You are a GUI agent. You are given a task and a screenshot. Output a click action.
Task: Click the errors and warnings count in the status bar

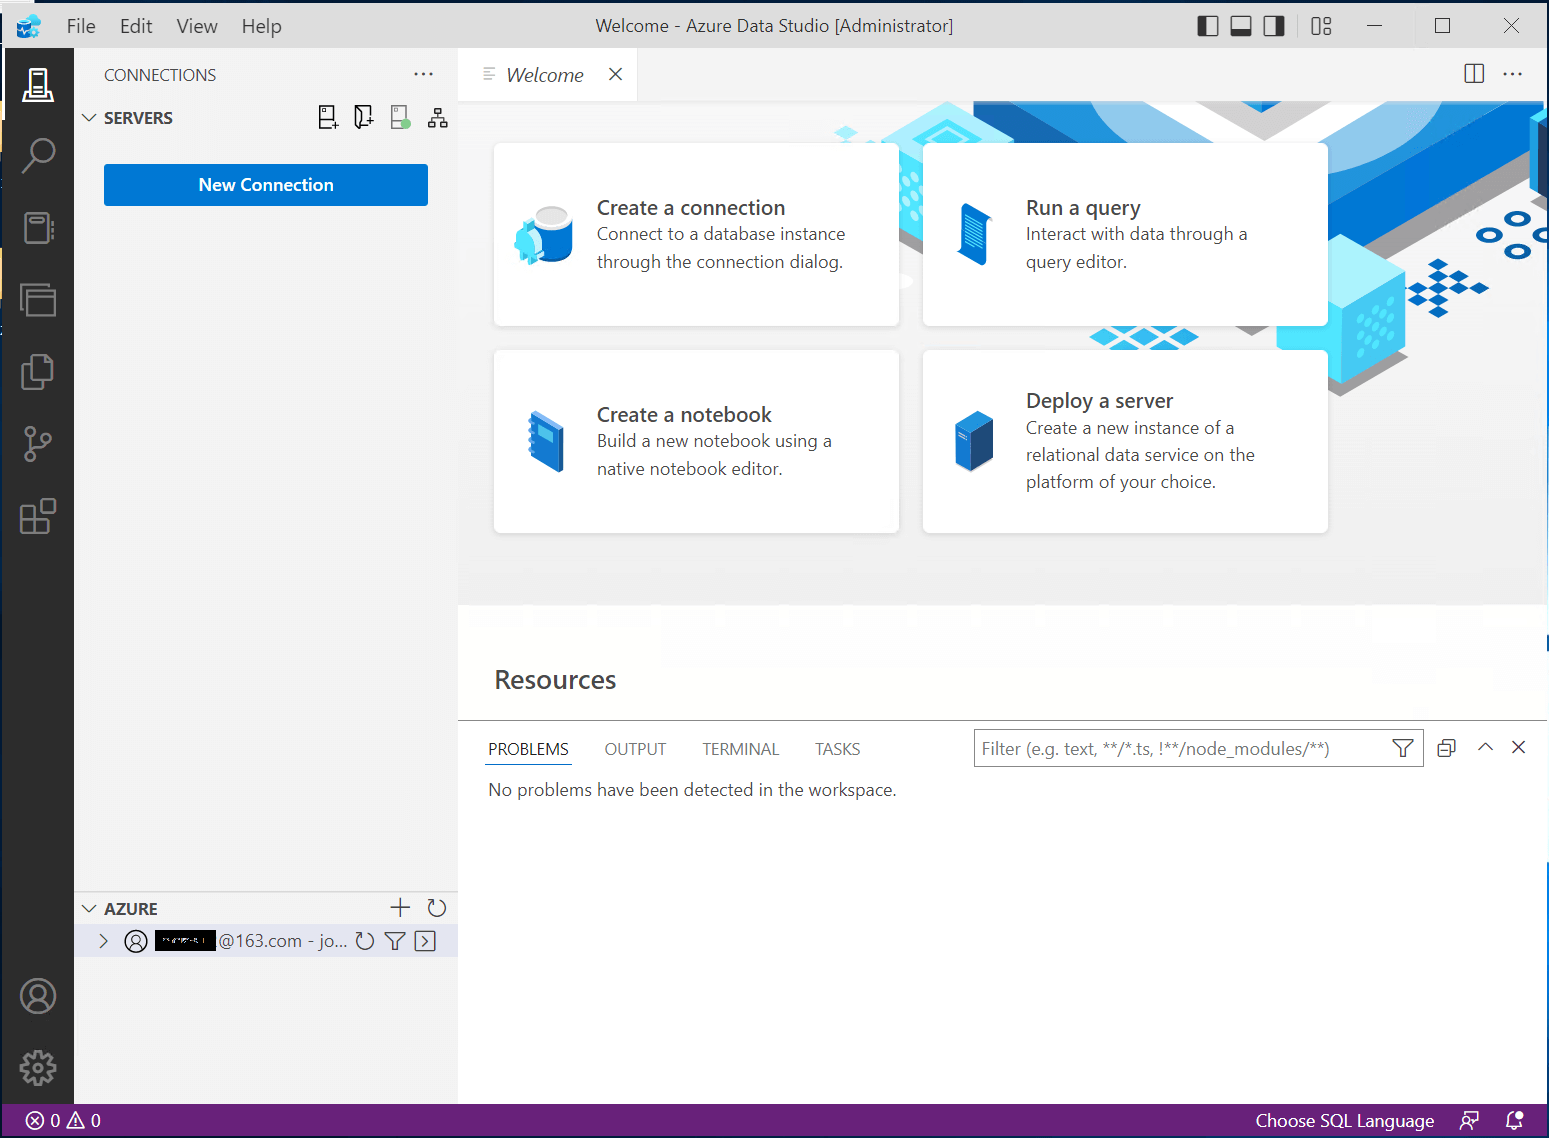coord(63,1121)
